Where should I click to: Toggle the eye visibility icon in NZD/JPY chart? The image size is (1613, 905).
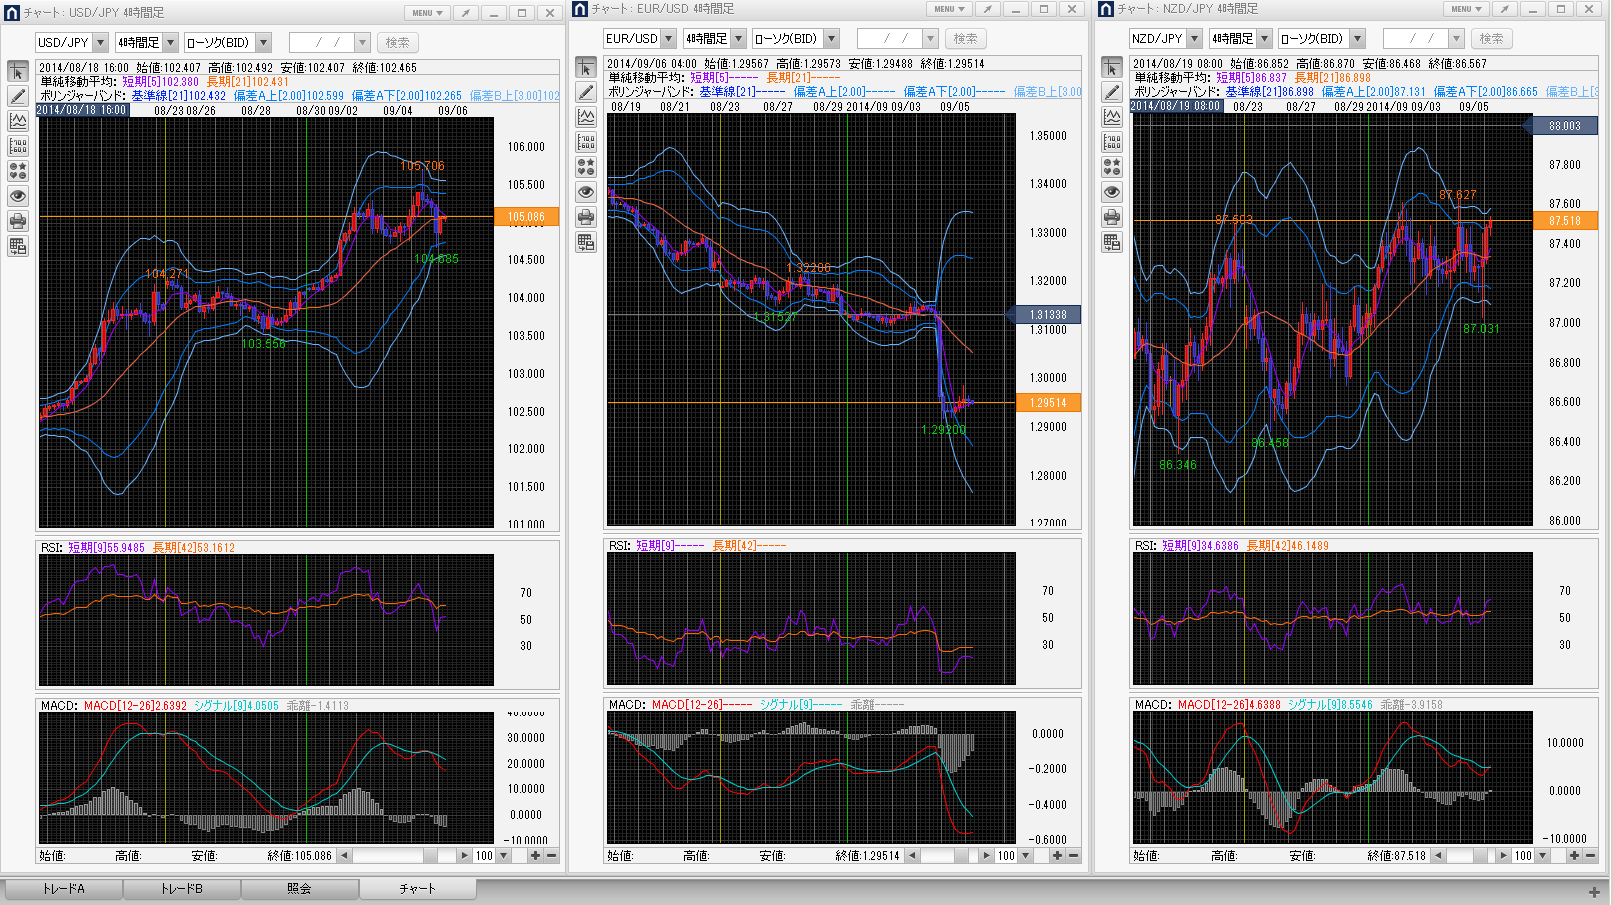(x=1112, y=192)
